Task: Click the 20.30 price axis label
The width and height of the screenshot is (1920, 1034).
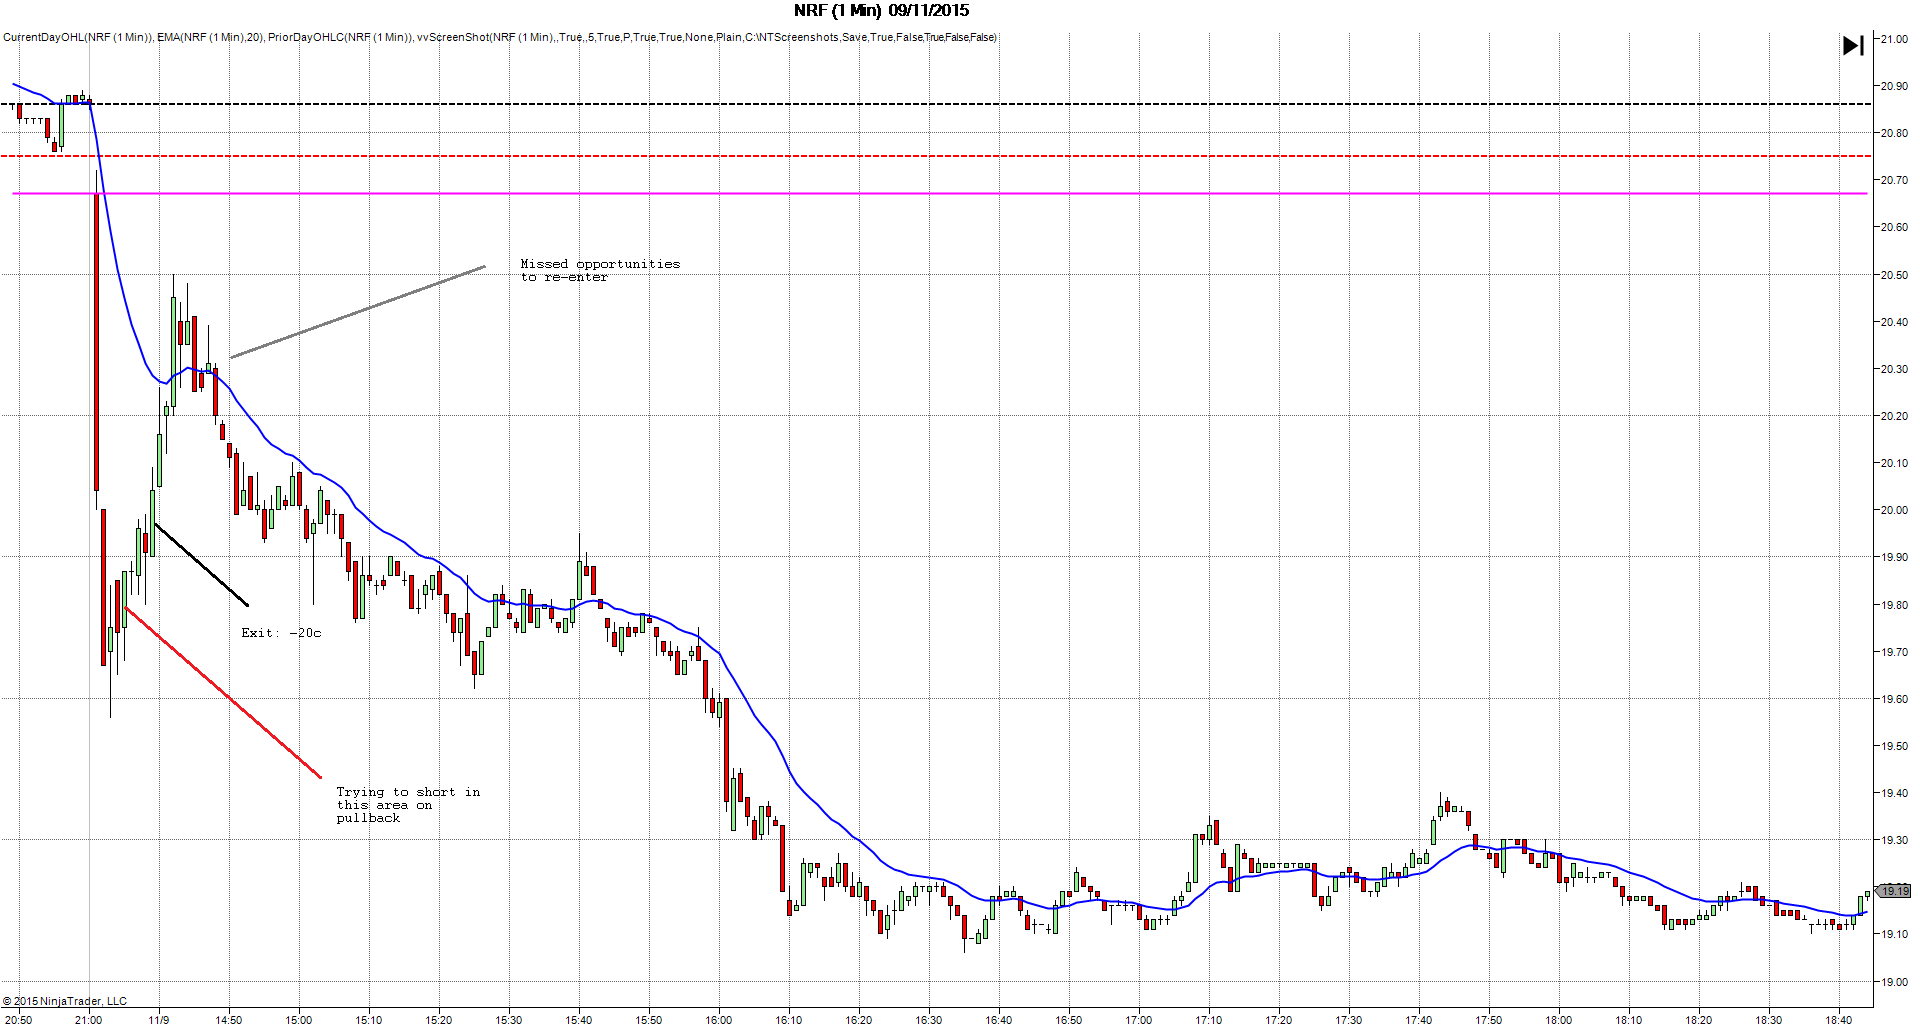Action: click(1894, 369)
